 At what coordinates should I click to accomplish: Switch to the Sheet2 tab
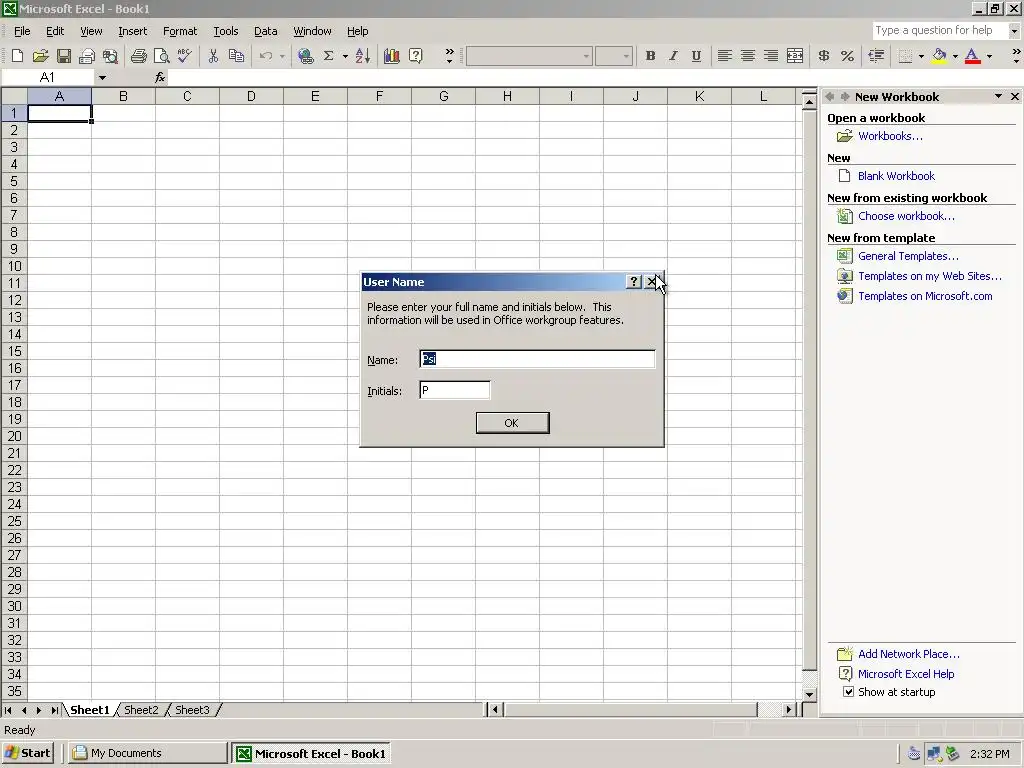[x=141, y=710]
